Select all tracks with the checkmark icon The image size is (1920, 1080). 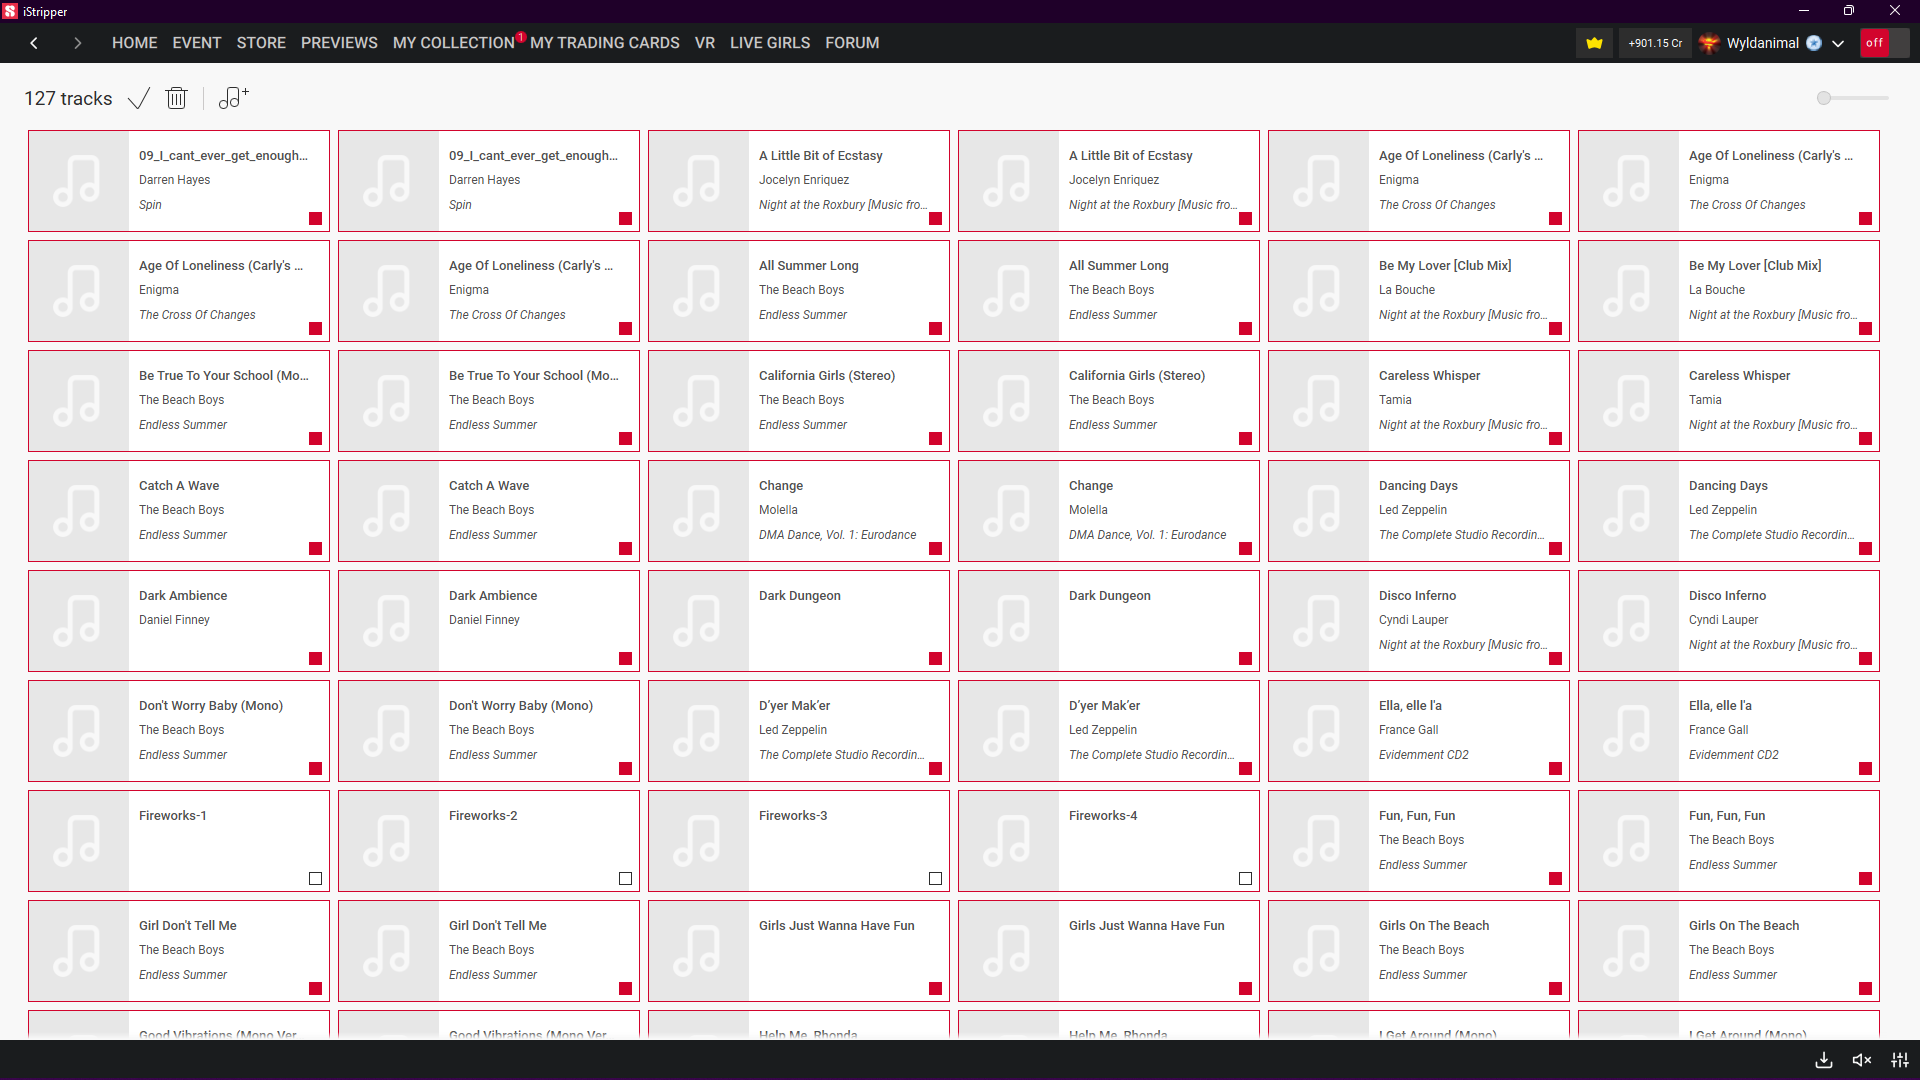click(x=139, y=98)
